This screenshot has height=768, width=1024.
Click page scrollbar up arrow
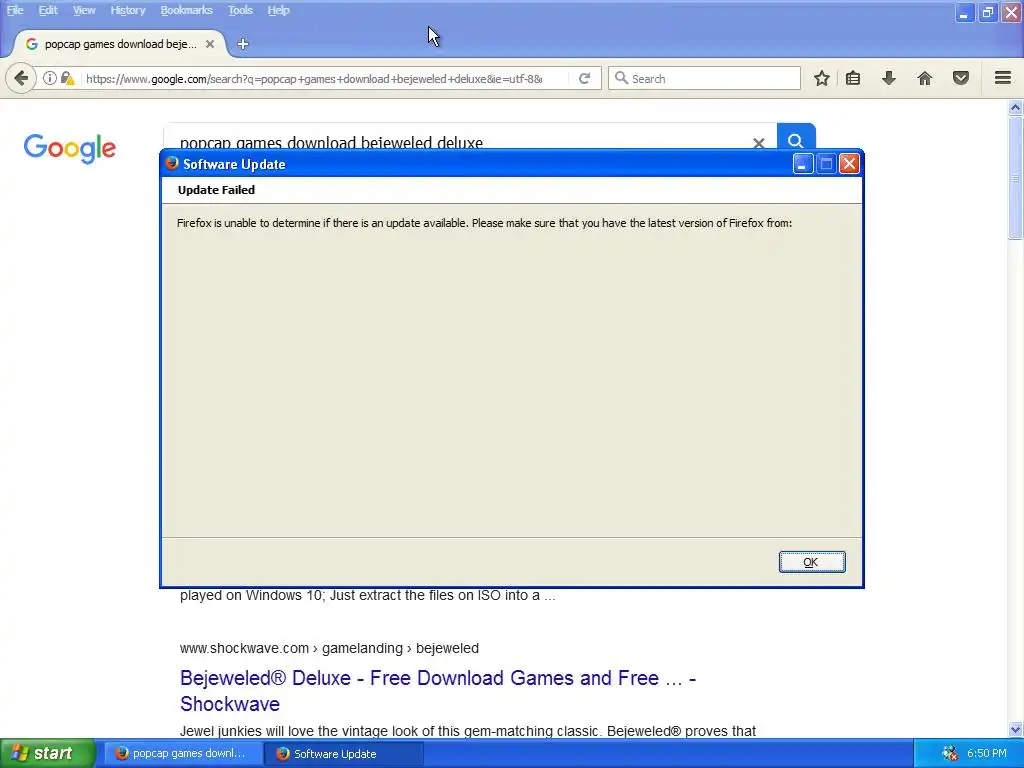(1015, 108)
